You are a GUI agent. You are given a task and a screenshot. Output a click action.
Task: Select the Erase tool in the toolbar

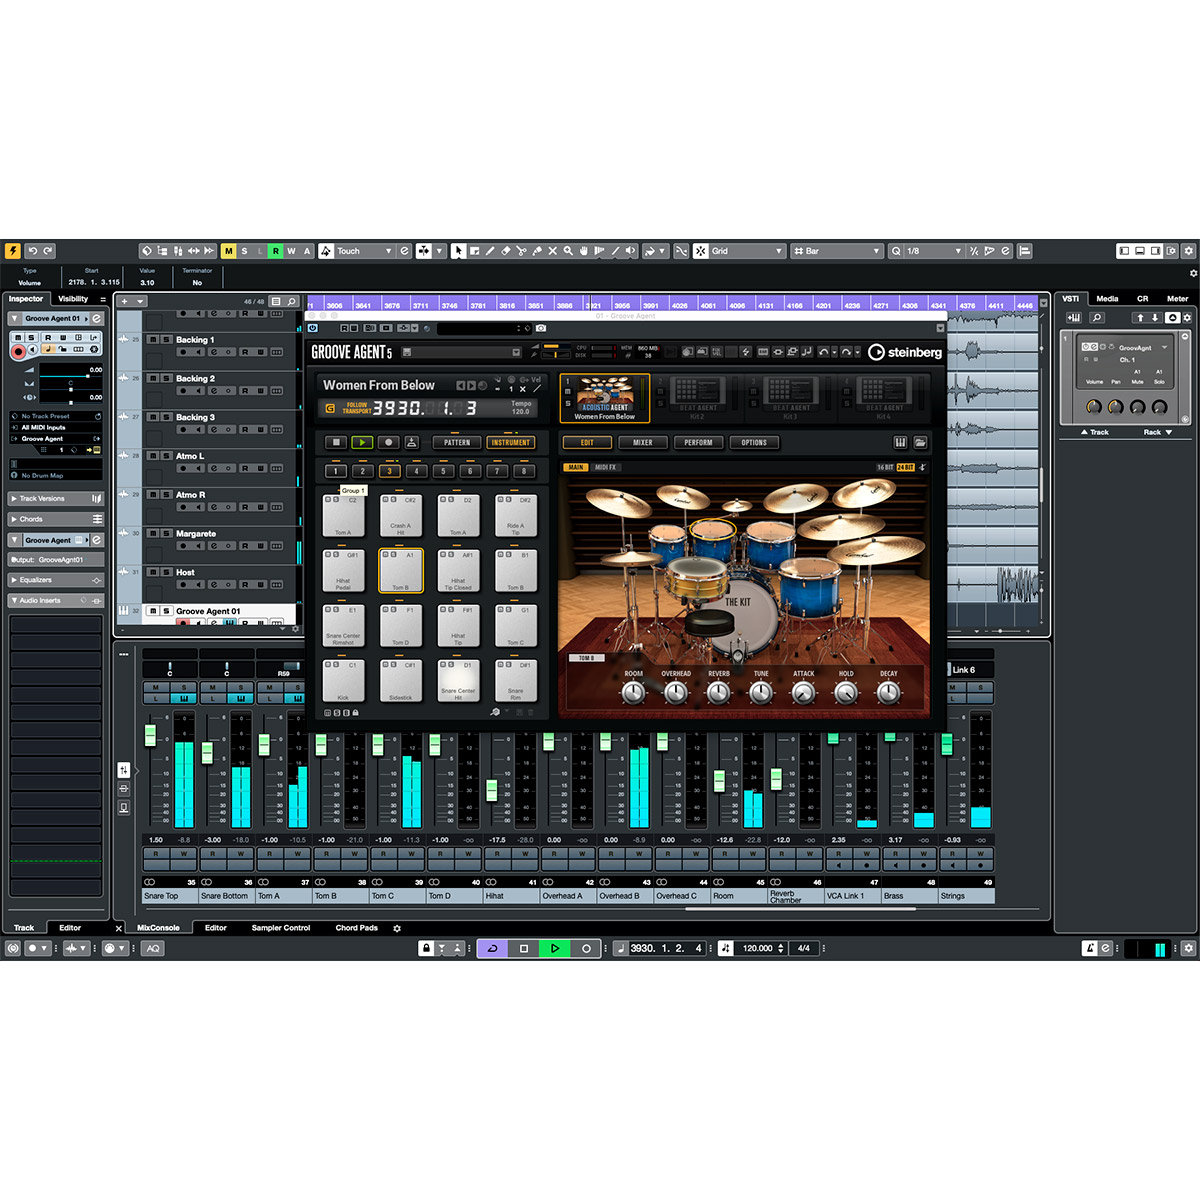505,251
